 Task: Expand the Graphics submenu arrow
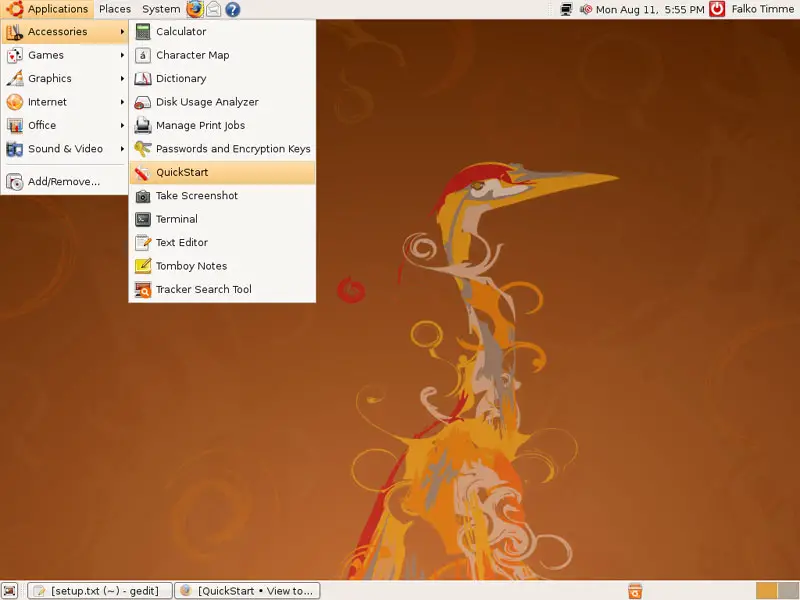[x=122, y=79]
